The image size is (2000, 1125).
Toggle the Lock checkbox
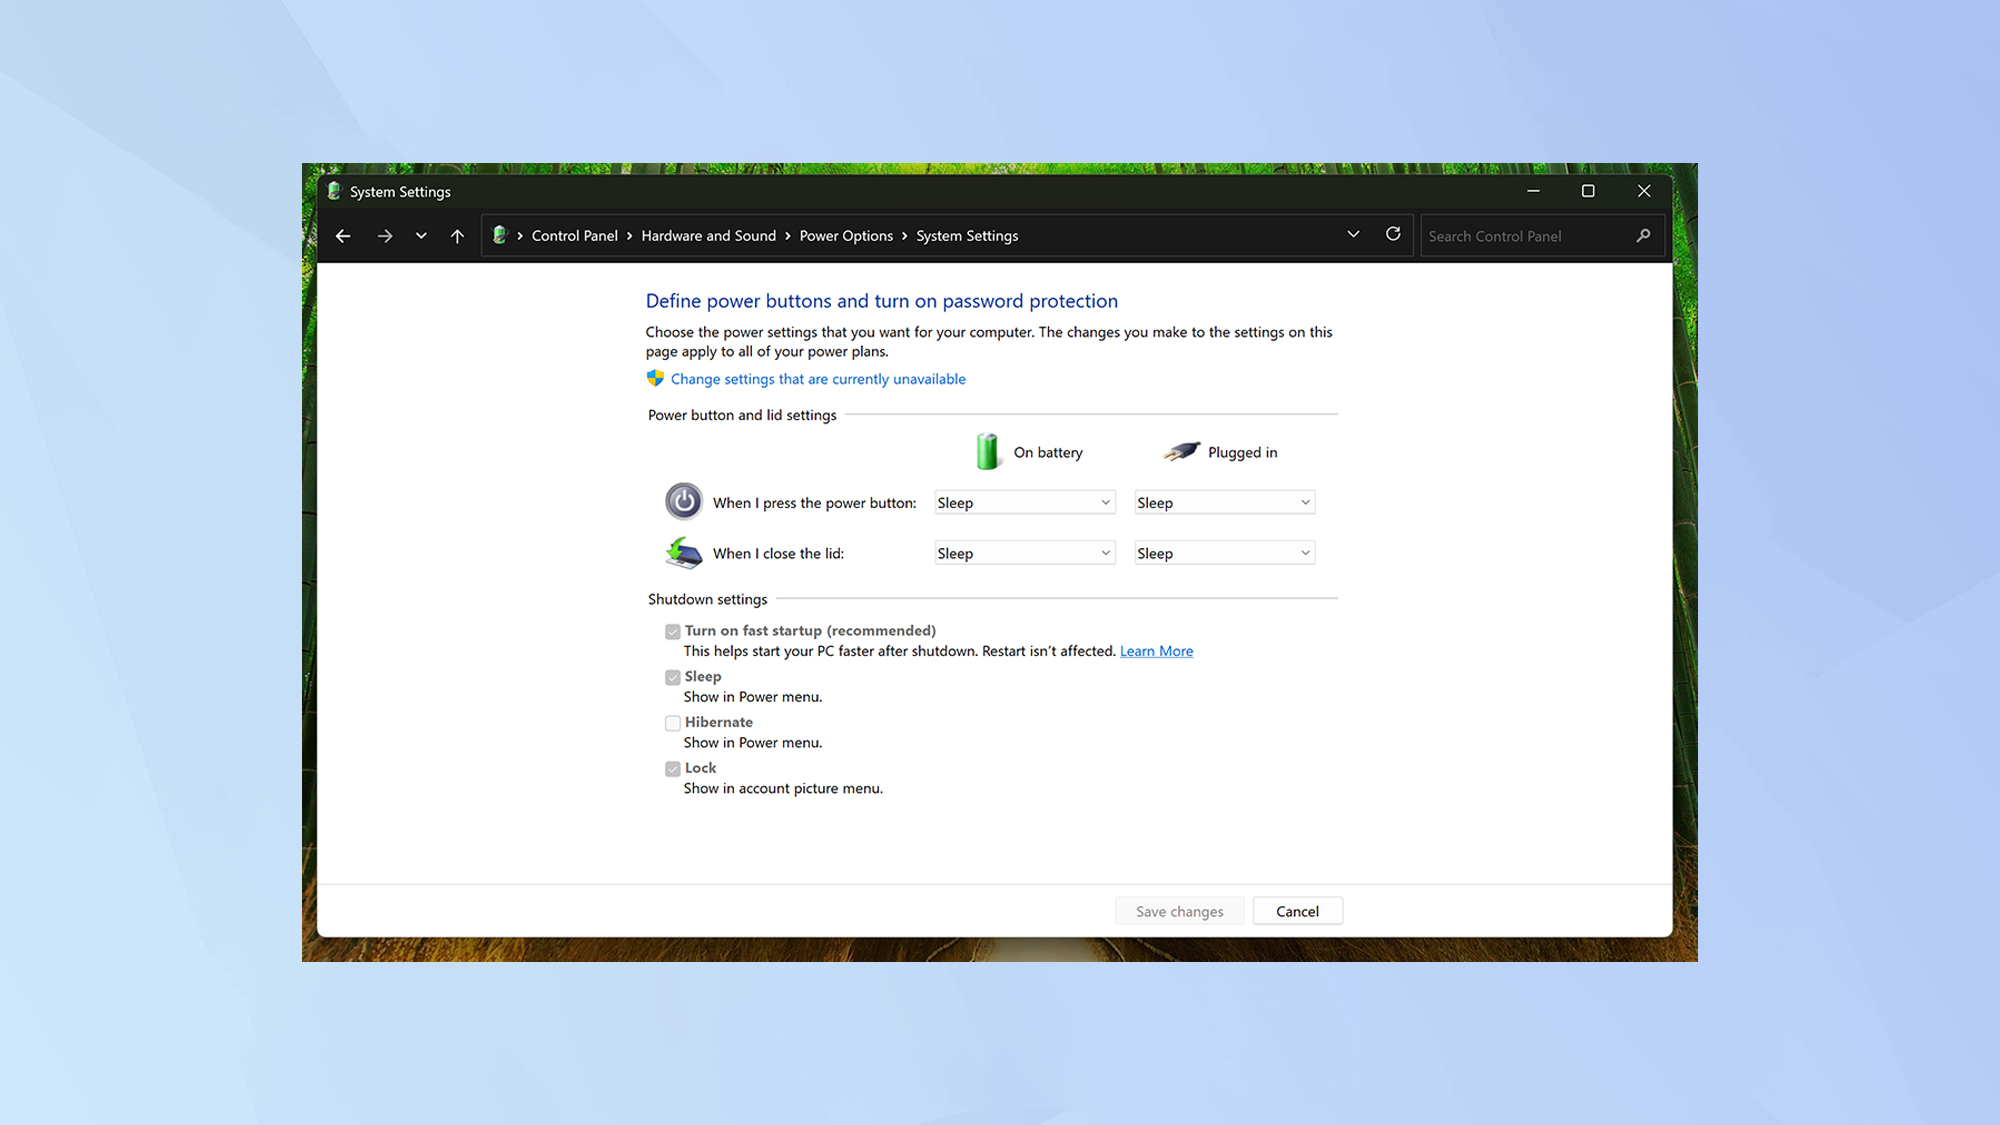[x=673, y=769]
